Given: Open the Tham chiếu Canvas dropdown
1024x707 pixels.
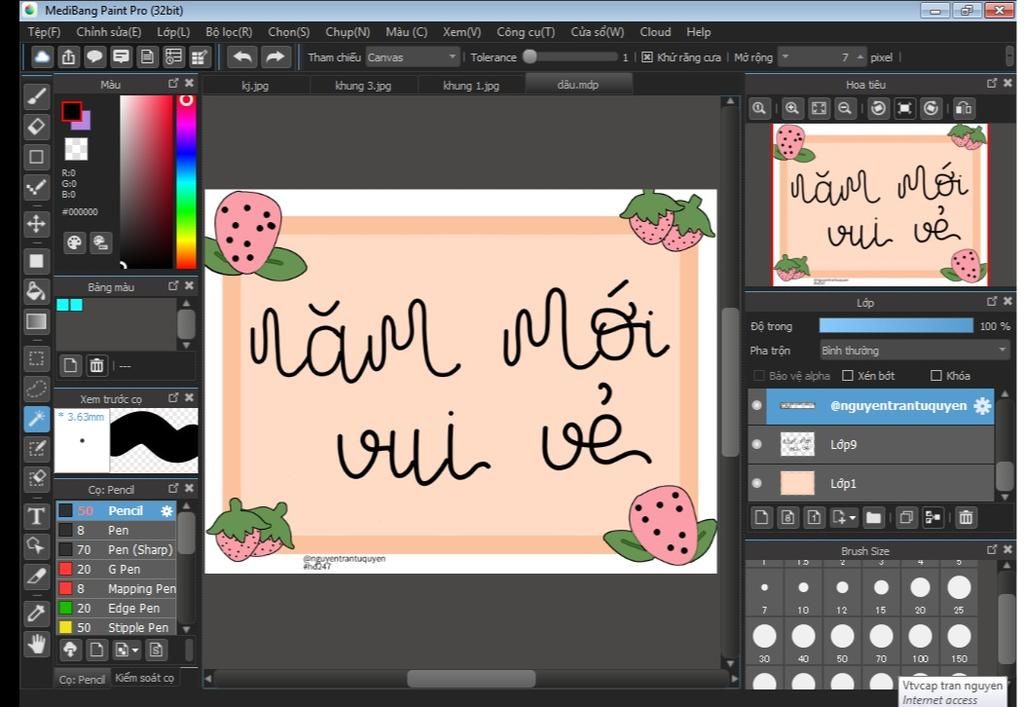Looking at the screenshot, I should (412, 57).
